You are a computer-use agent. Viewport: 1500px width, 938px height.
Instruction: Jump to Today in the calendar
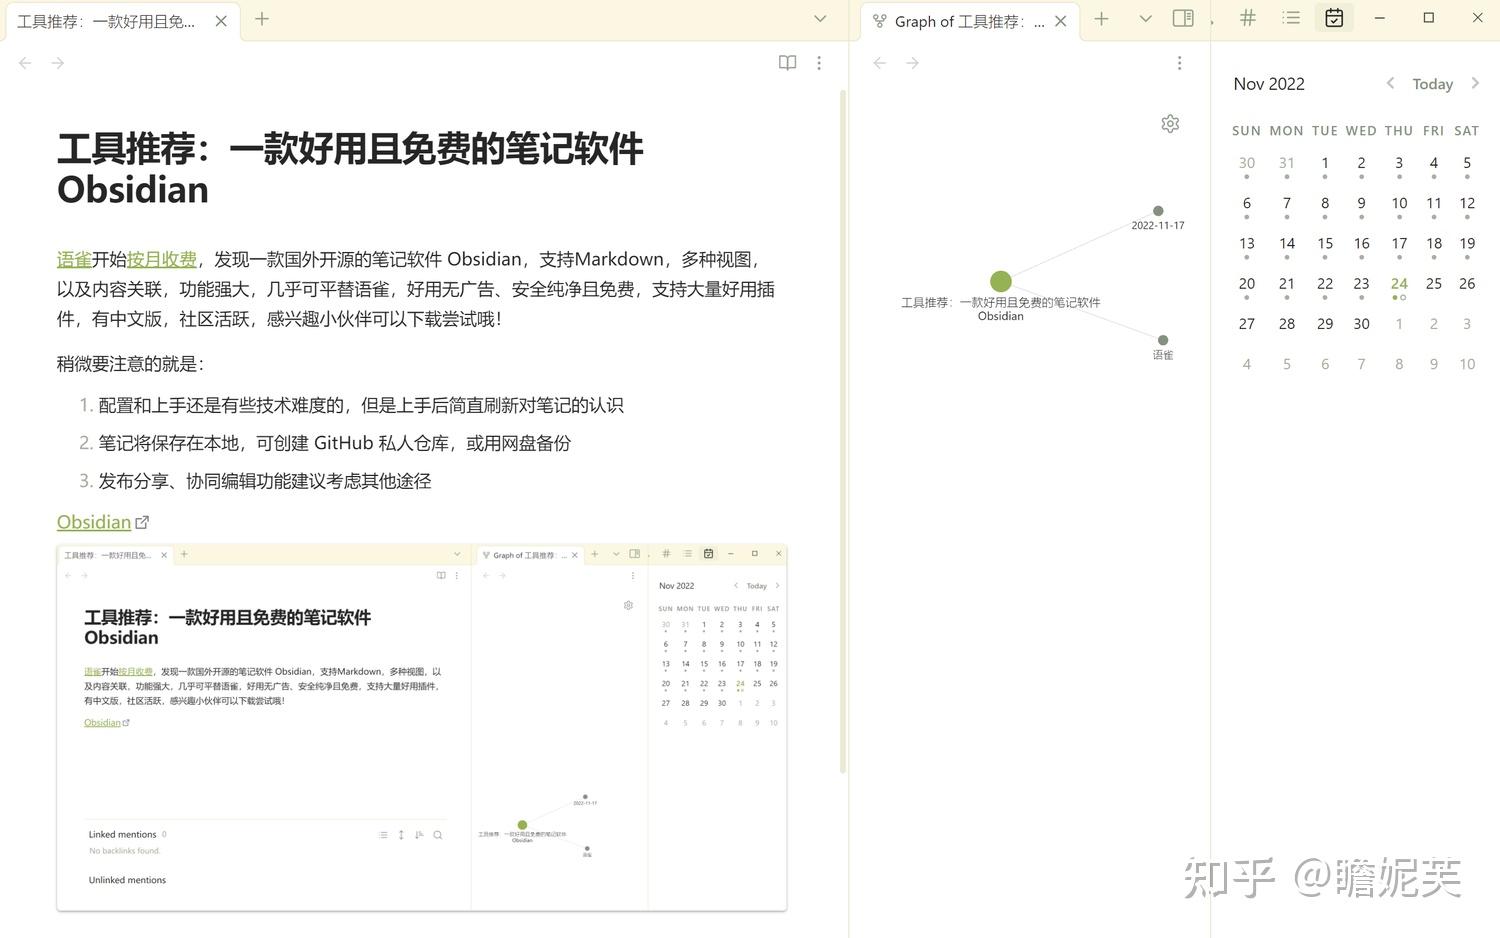(1432, 83)
